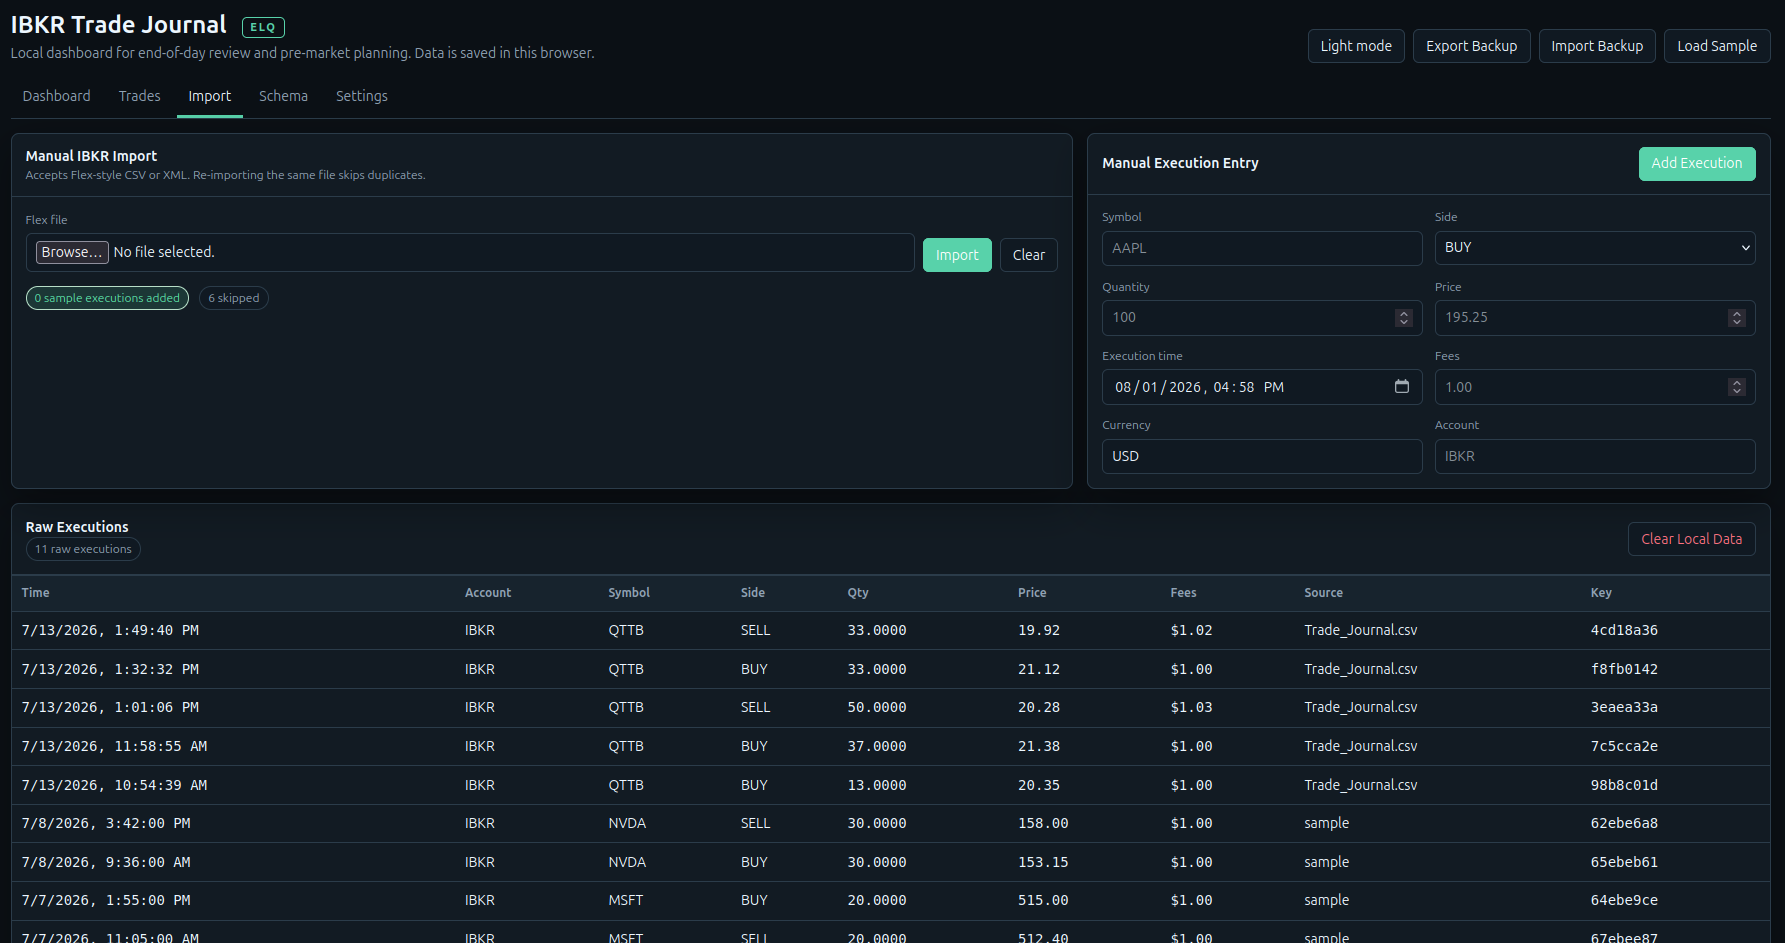The height and width of the screenshot is (943, 1785).
Task: Click key 98b8c01d cell
Action: click(1624, 785)
